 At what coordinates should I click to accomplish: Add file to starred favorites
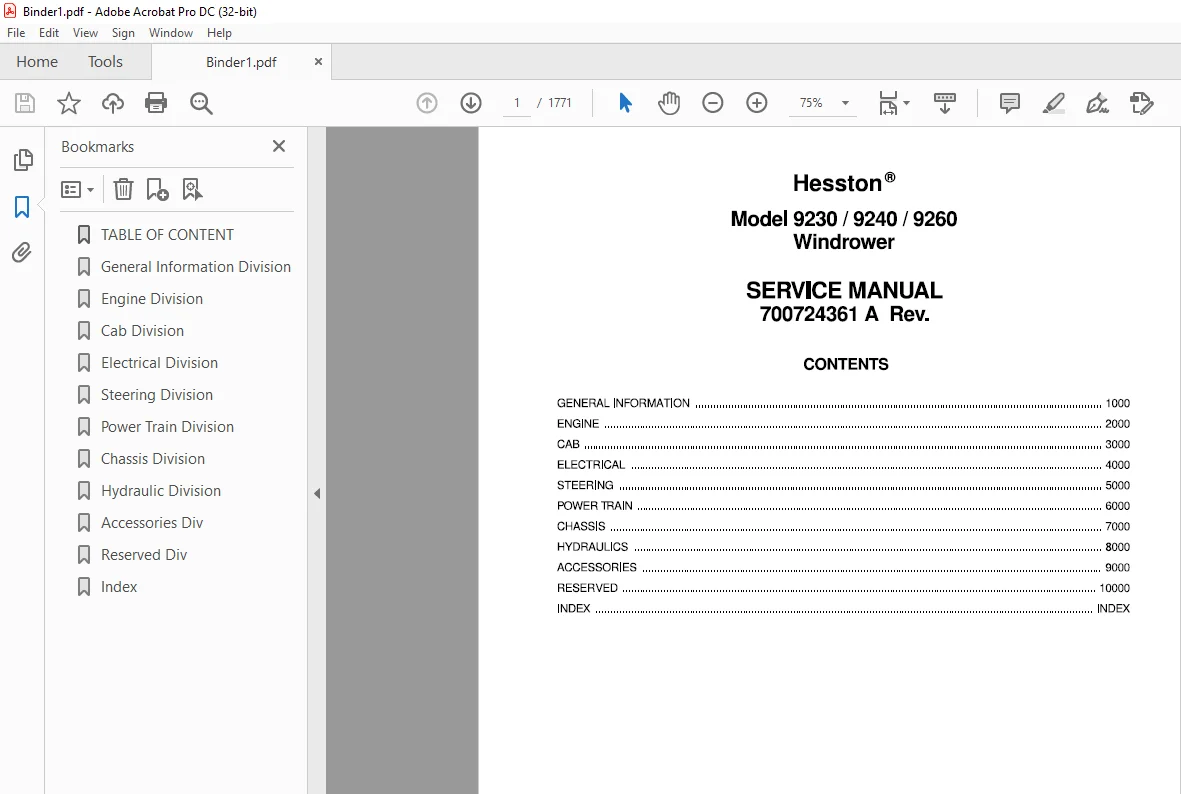69,102
